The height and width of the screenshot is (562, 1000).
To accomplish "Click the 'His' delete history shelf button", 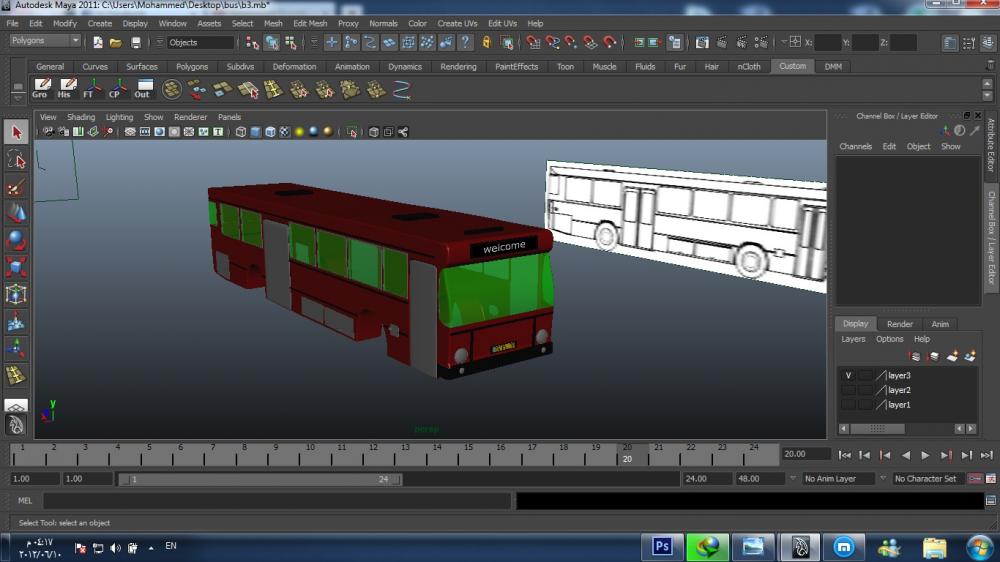I will pos(66,89).
